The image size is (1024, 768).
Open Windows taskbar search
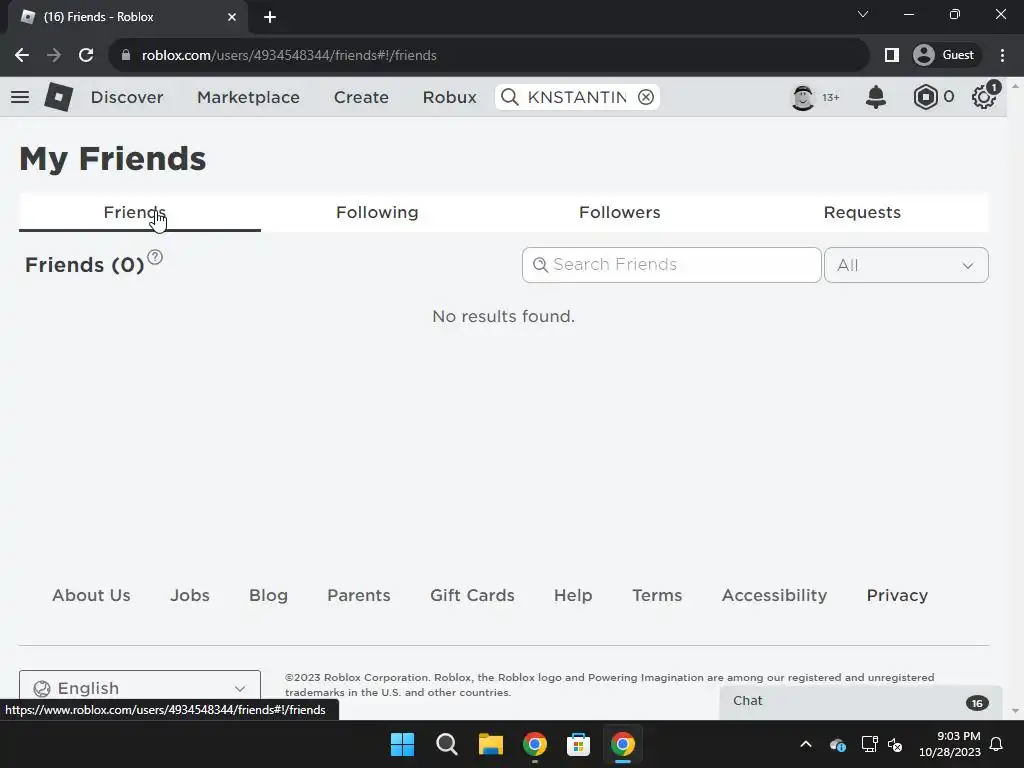tap(447, 744)
